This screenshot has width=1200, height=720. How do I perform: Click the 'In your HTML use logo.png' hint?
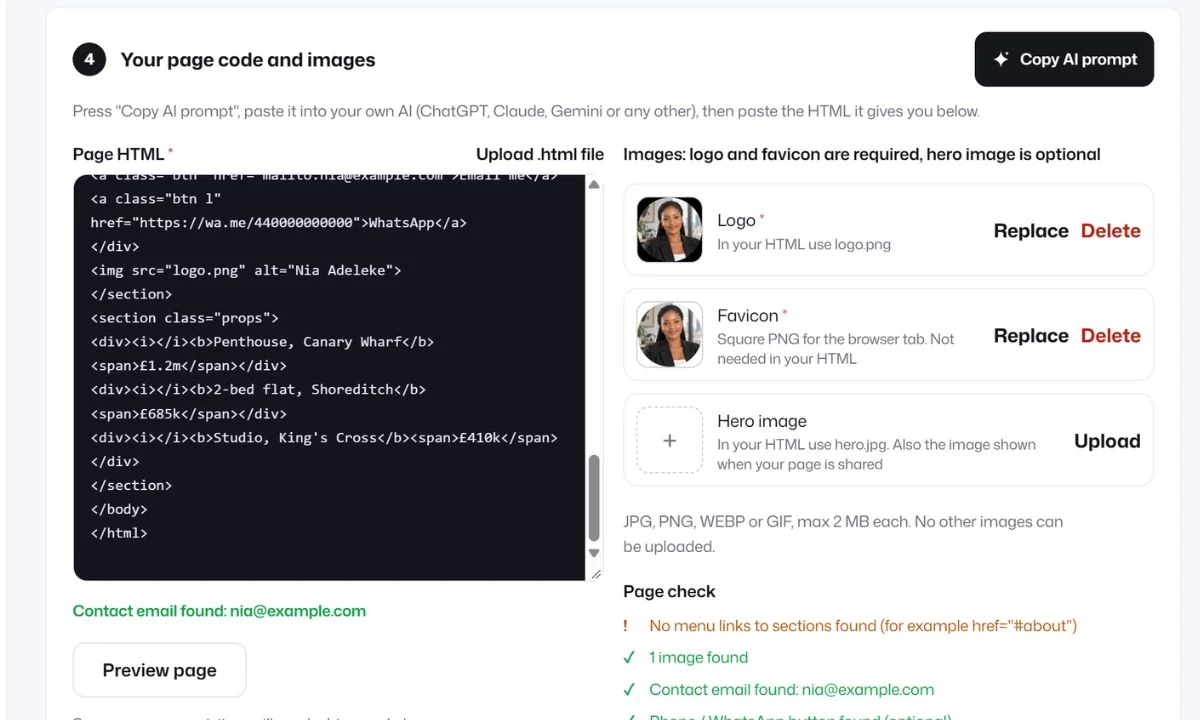pos(804,244)
